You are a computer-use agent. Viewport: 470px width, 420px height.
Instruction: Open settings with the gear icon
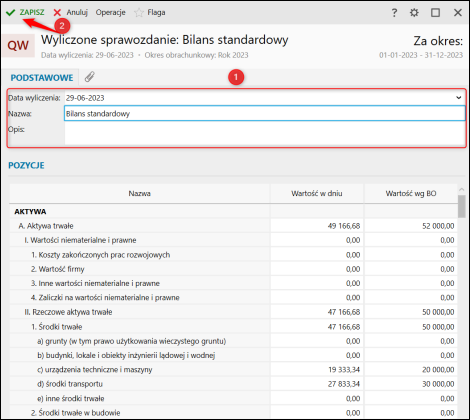414,13
